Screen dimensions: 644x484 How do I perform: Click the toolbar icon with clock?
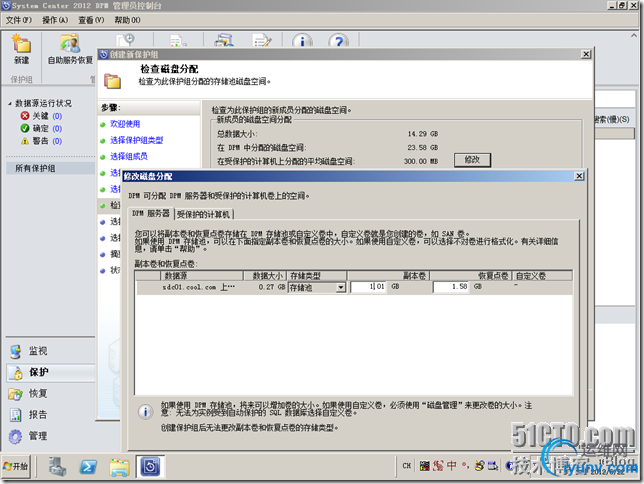click(x=126, y=40)
